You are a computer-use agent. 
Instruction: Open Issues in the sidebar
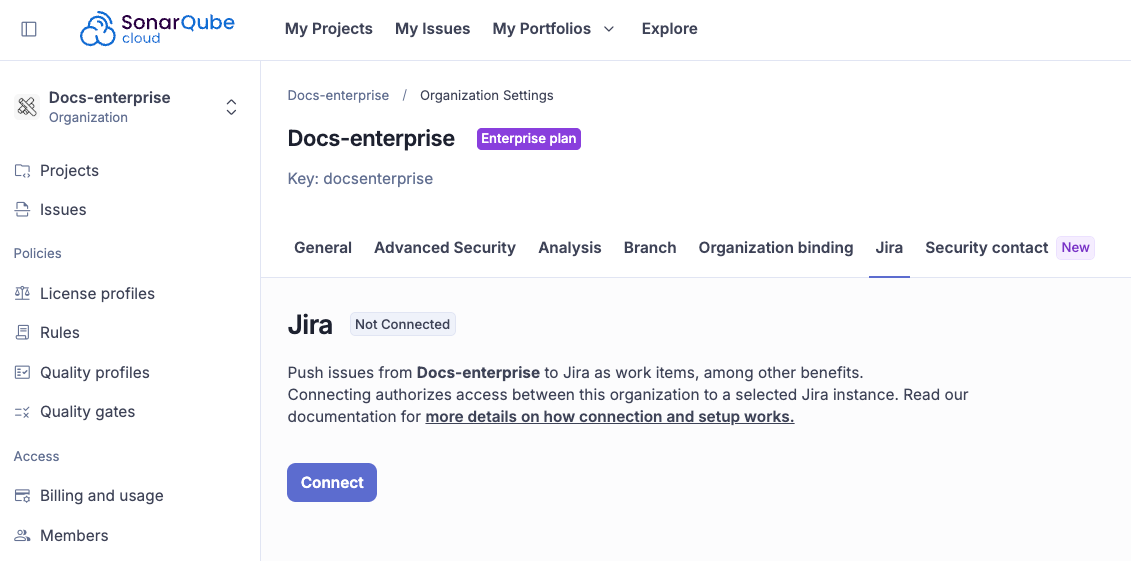coord(63,210)
